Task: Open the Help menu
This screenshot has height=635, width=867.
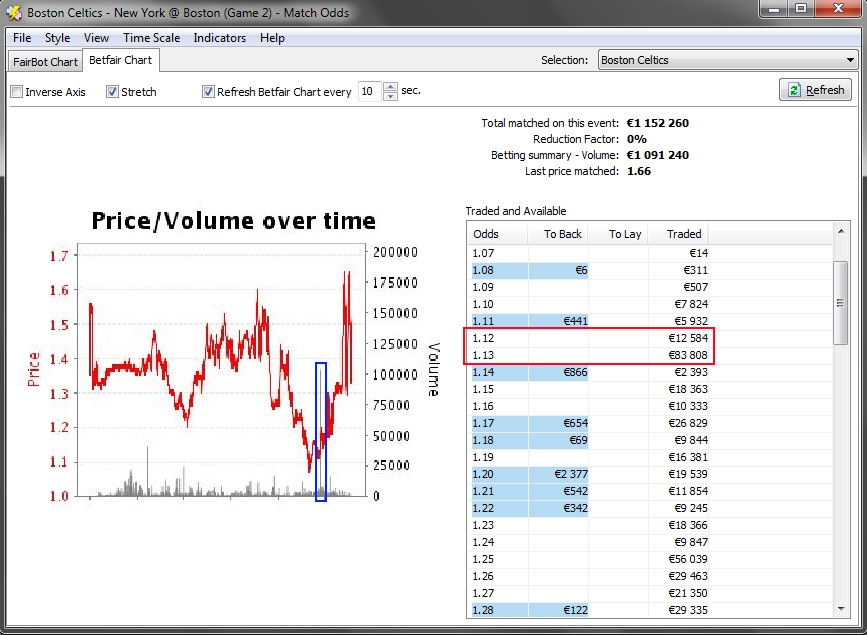Action: (272, 38)
